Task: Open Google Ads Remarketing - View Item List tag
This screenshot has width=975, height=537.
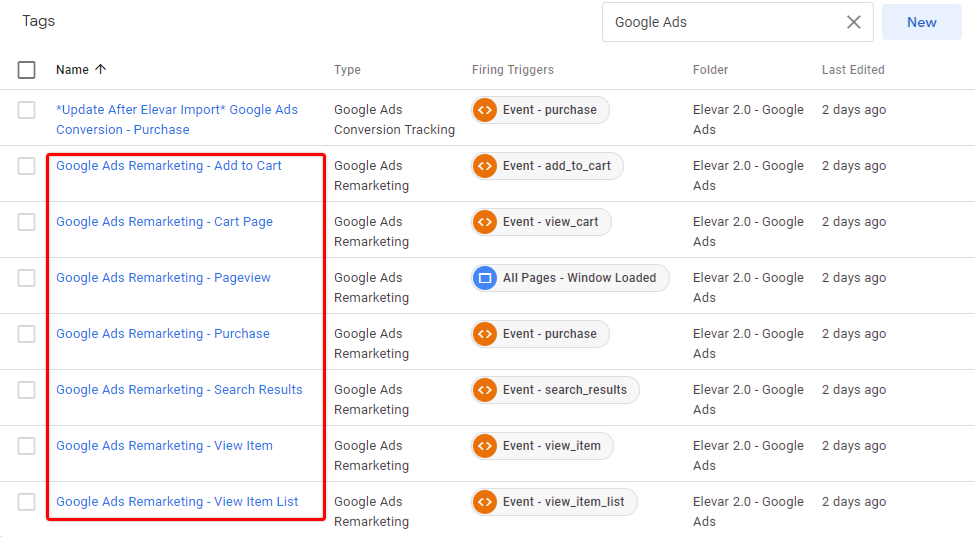Action: [x=177, y=502]
